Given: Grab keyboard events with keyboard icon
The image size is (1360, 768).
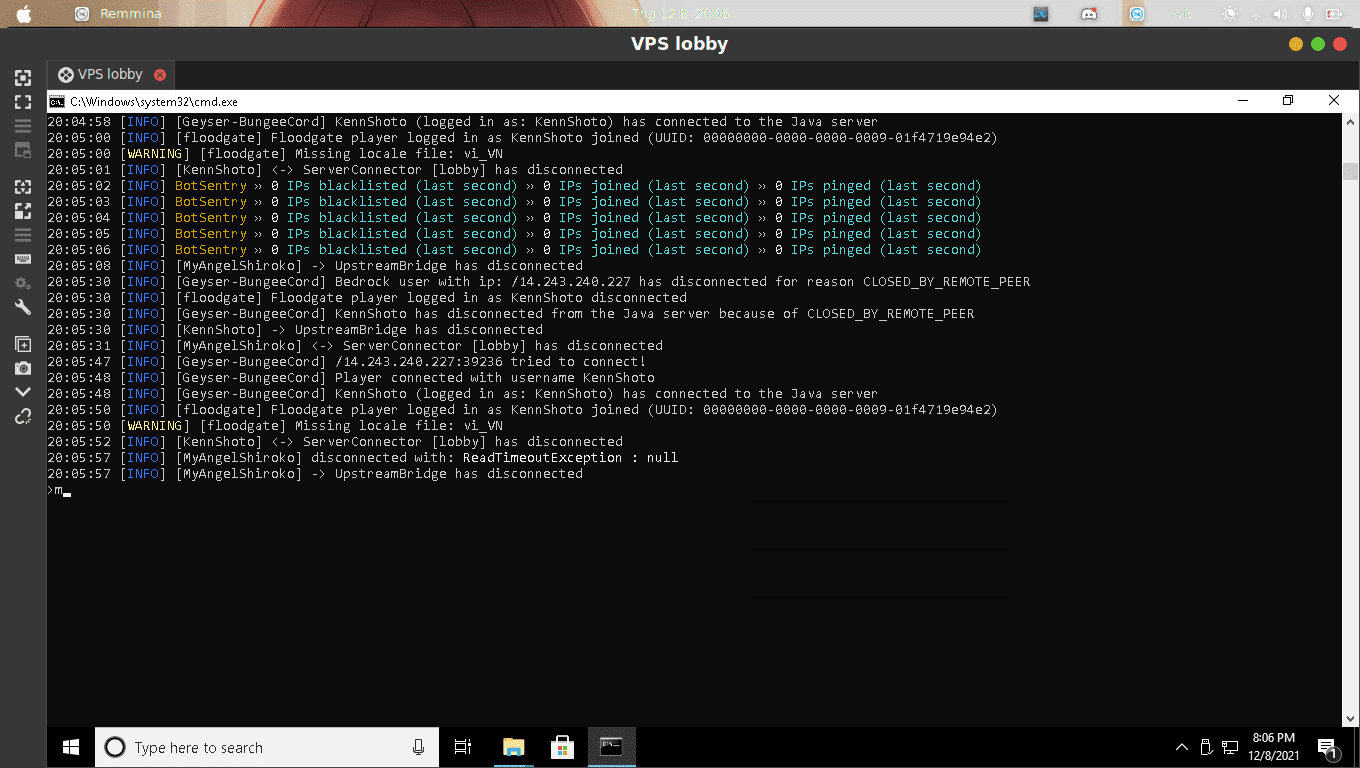Looking at the screenshot, I should pyautogui.click(x=22, y=259).
